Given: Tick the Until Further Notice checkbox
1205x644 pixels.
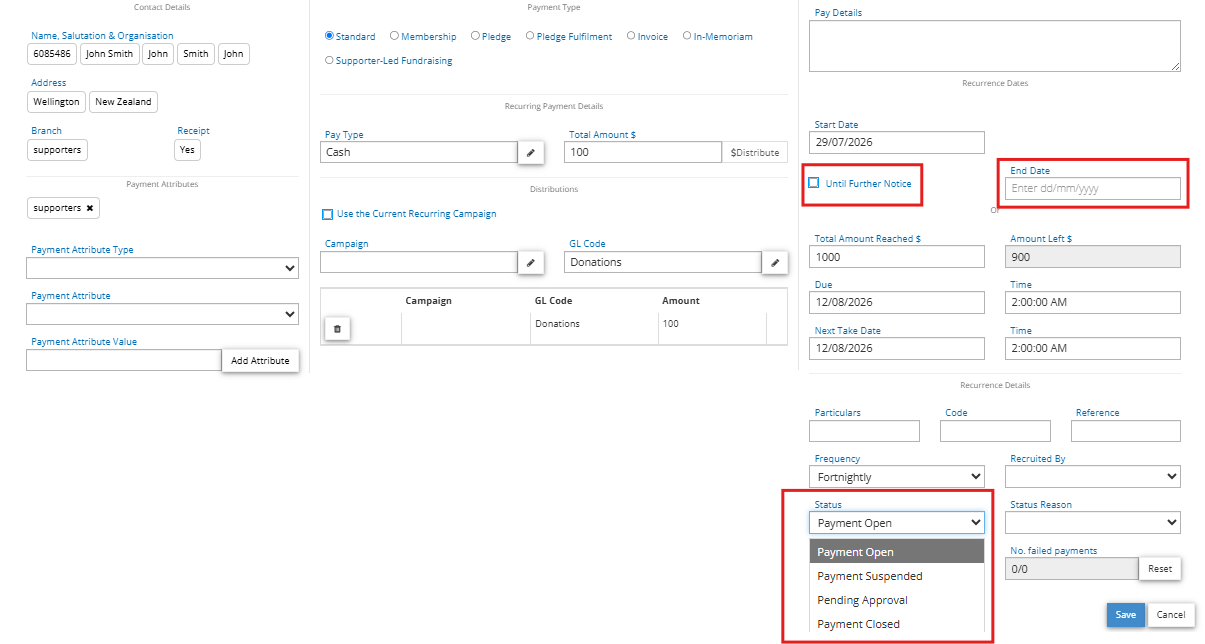Looking at the screenshot, I should tap(814, 183).
